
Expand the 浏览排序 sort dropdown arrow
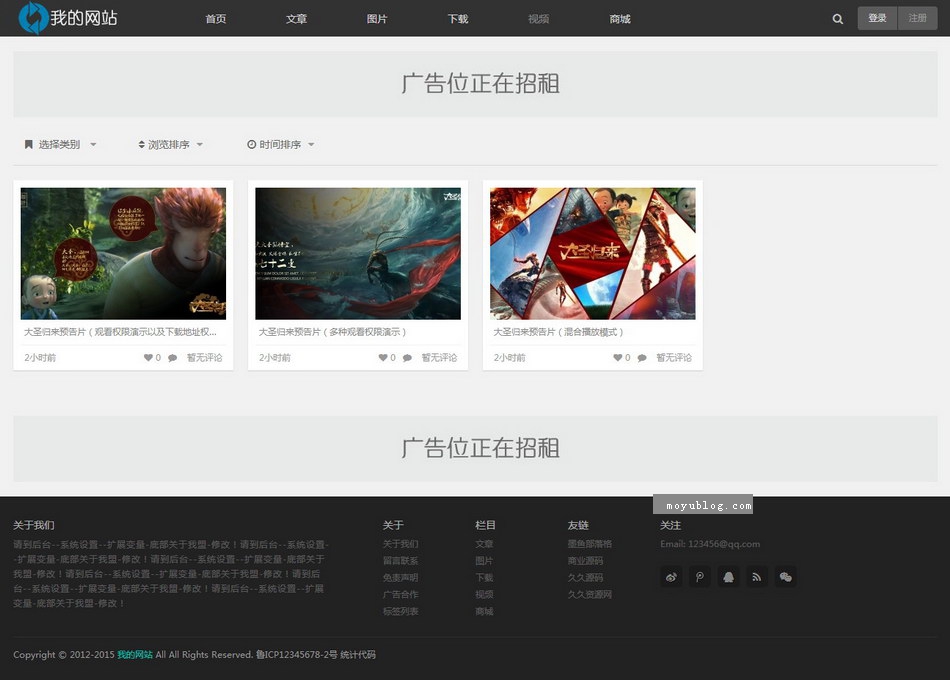tap(200, 144)
